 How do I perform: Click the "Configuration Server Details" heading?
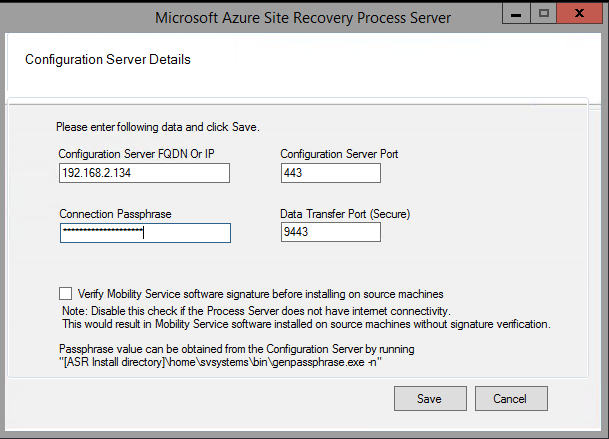108,59
